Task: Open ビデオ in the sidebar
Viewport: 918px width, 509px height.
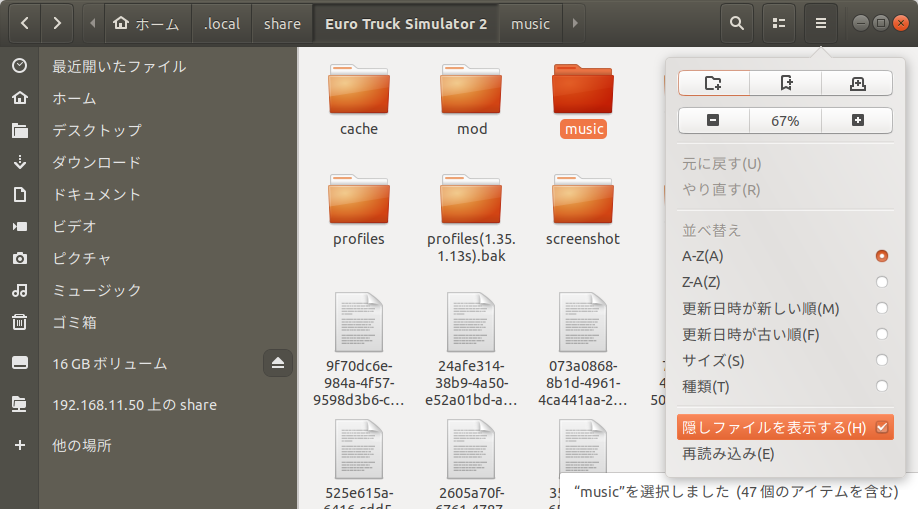Action: [x=149, y=226]
